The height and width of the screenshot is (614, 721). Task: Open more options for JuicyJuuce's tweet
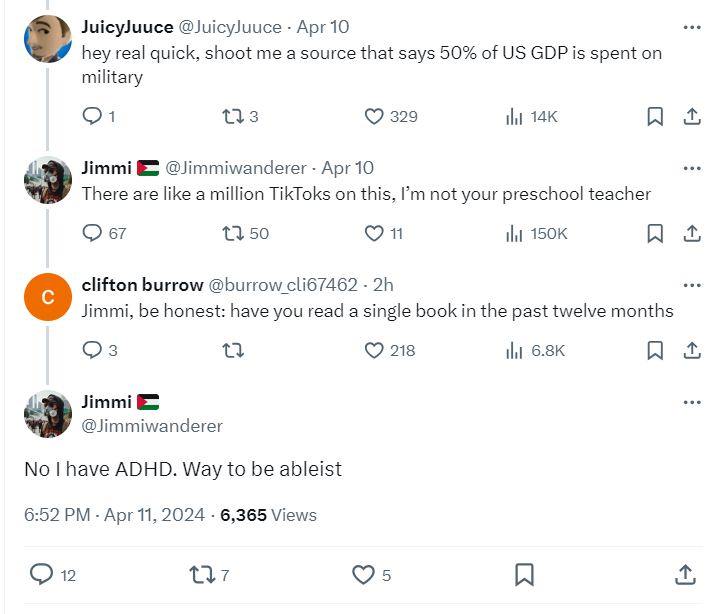pyautogui.click(x=692, y=27)
